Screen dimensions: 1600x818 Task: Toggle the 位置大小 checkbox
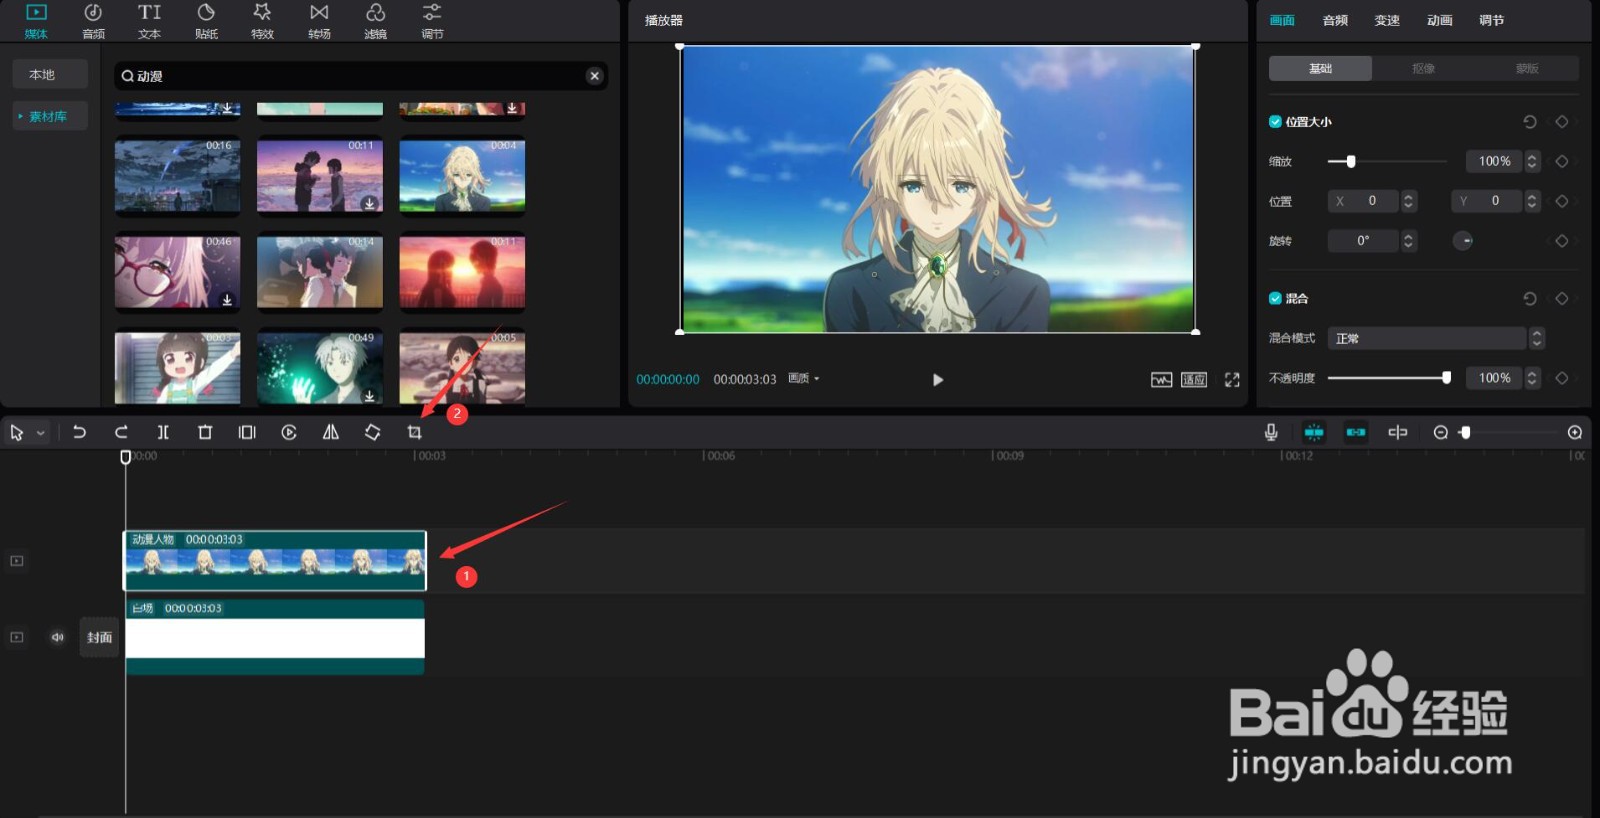(1275, 122)
